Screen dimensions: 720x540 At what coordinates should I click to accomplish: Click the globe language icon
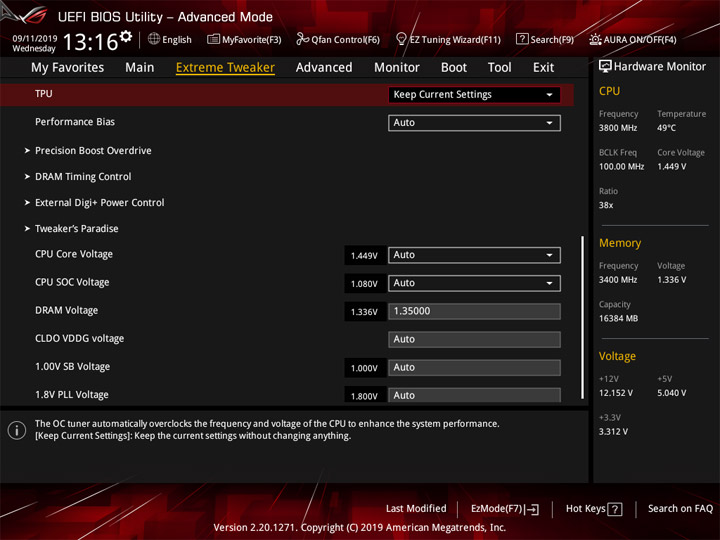154,39
